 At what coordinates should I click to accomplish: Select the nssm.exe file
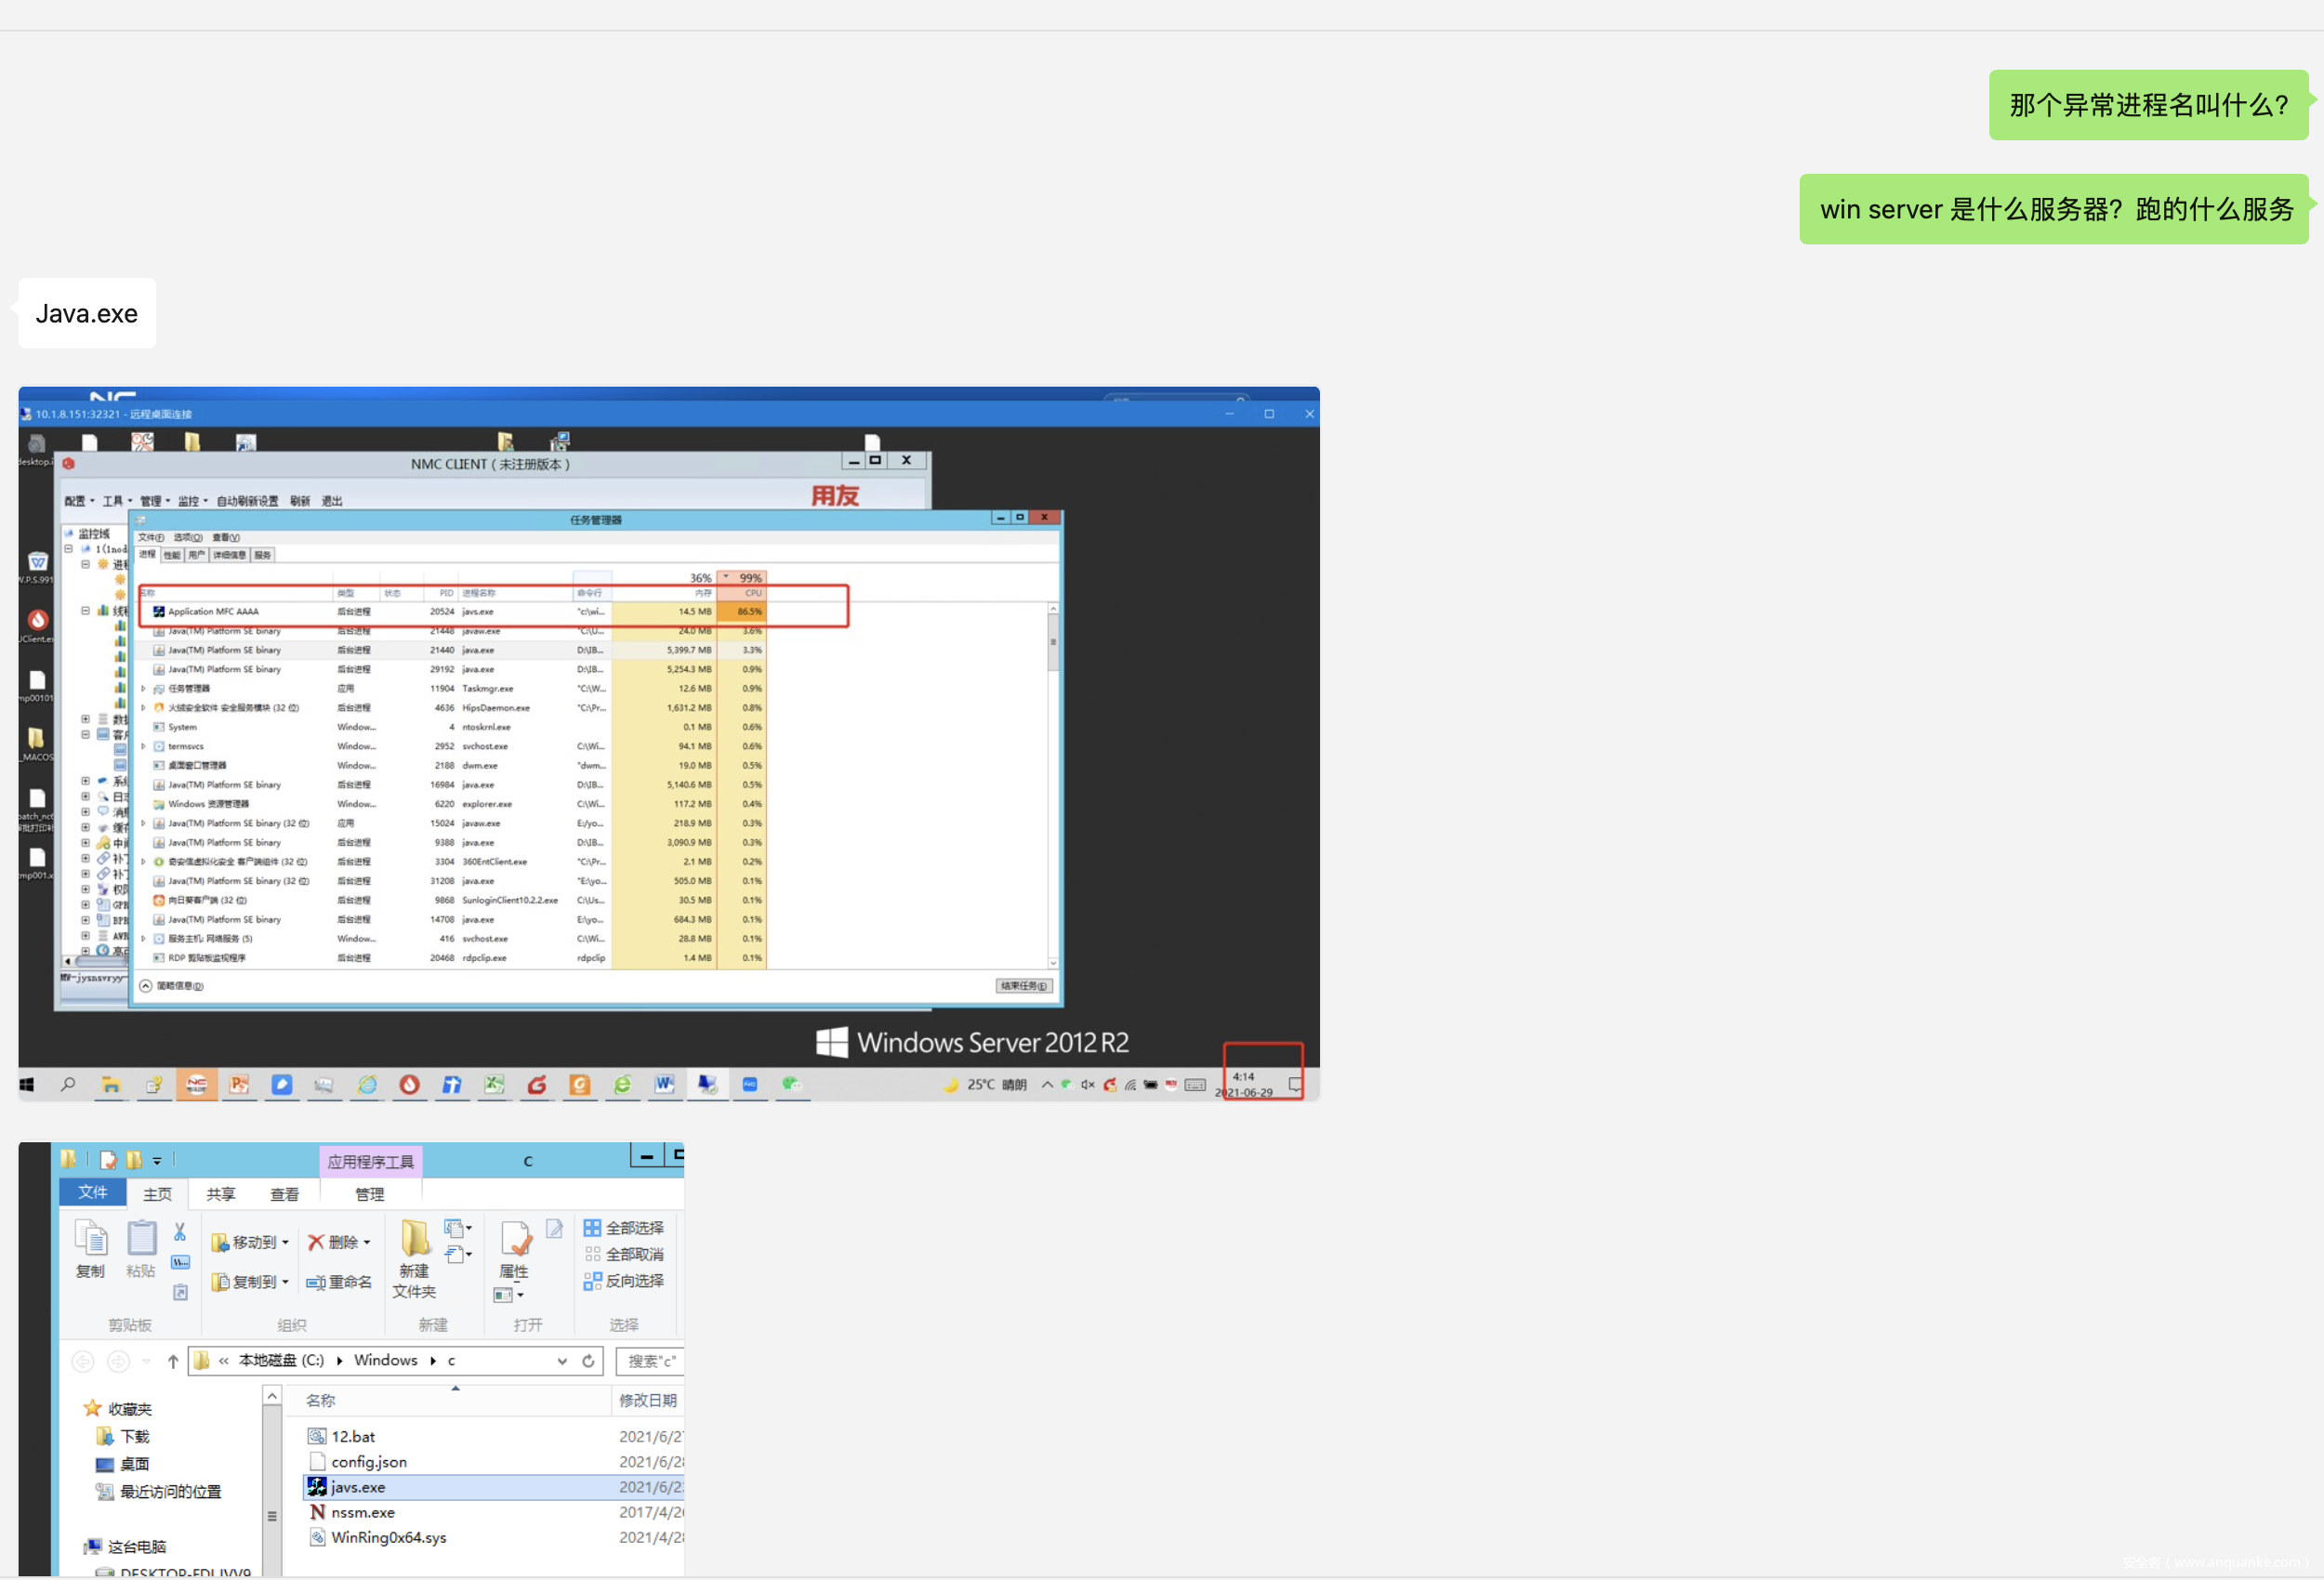pyautogui.click(x=363, y=1512)
